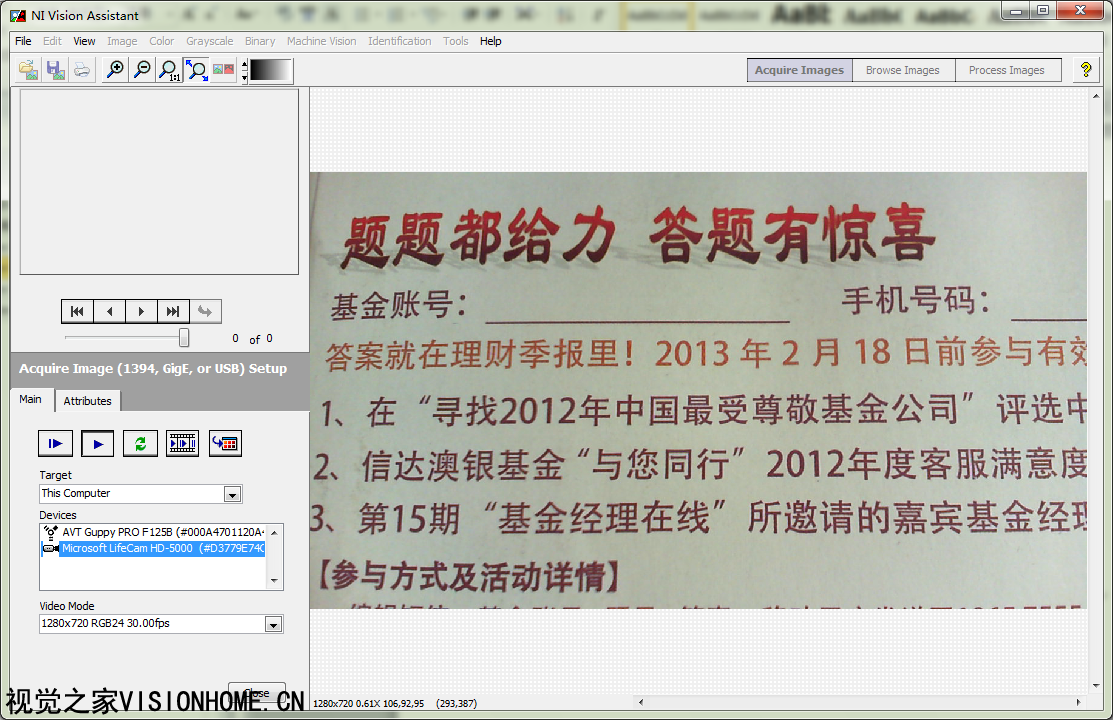Switch to the Attributes tab
The width and height of the screenshot is (1113, 720).
click(x=87, y=400)
